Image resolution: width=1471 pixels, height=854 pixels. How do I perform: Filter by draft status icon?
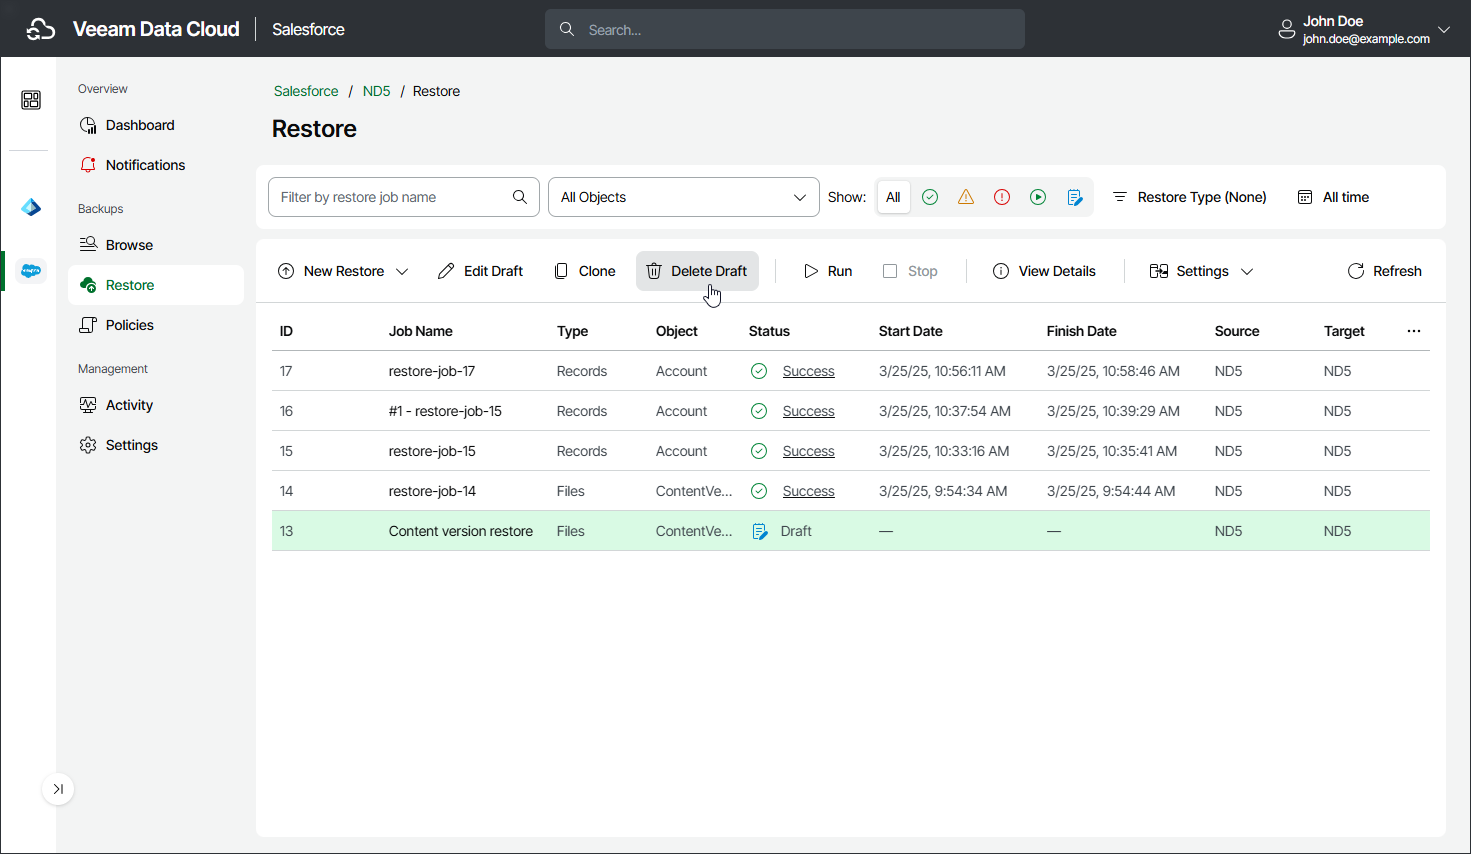[1075, 197]
